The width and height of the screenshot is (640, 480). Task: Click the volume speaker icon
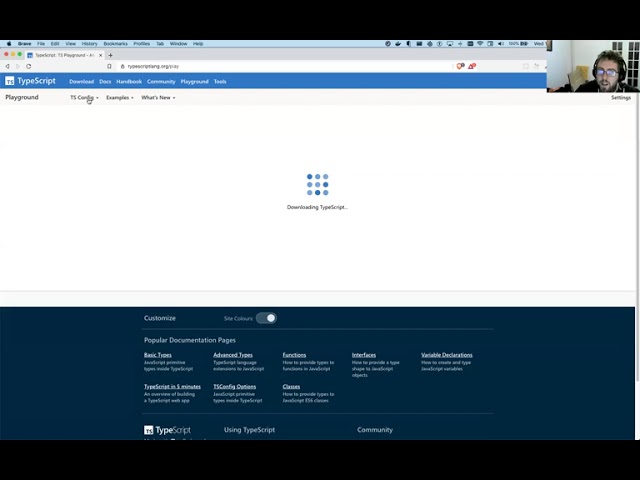click(x=501, y=44)
